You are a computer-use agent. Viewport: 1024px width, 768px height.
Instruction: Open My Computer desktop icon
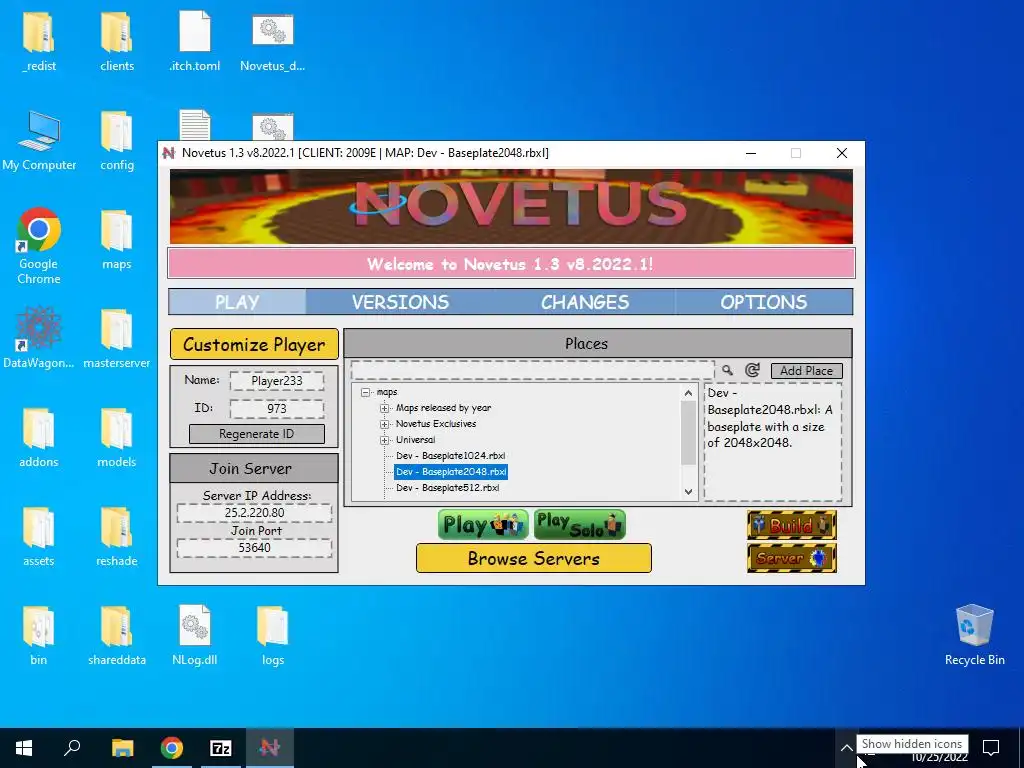(39, 140)
